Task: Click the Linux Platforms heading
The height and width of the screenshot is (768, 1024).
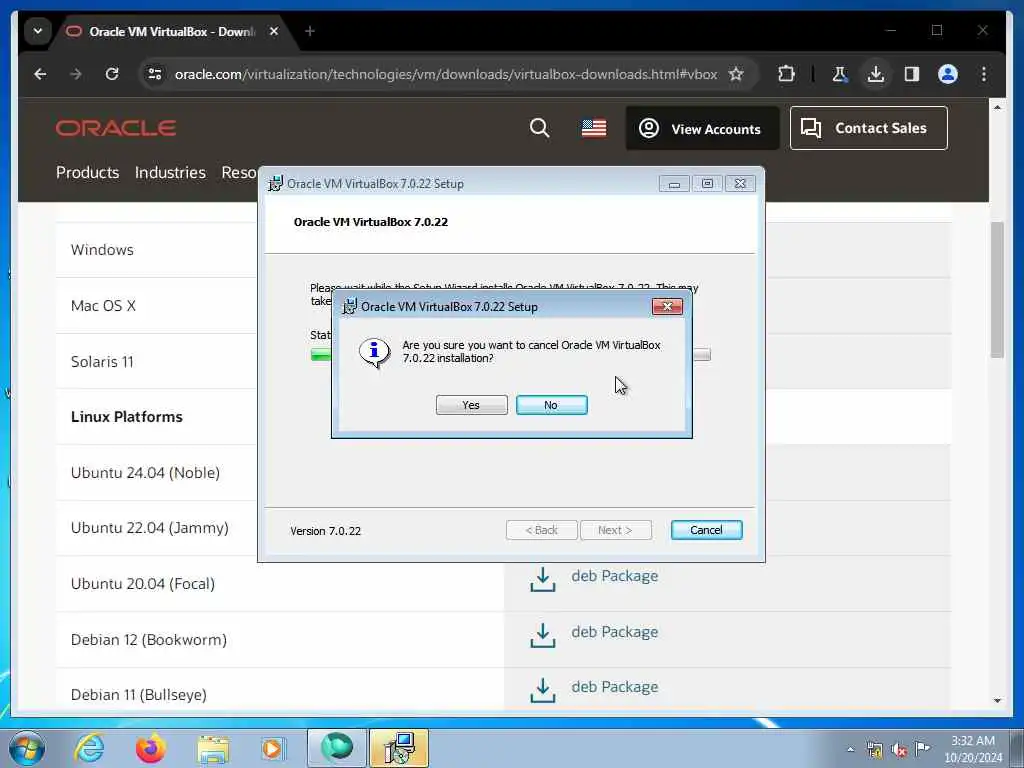Action: click(x=127, y=417)
